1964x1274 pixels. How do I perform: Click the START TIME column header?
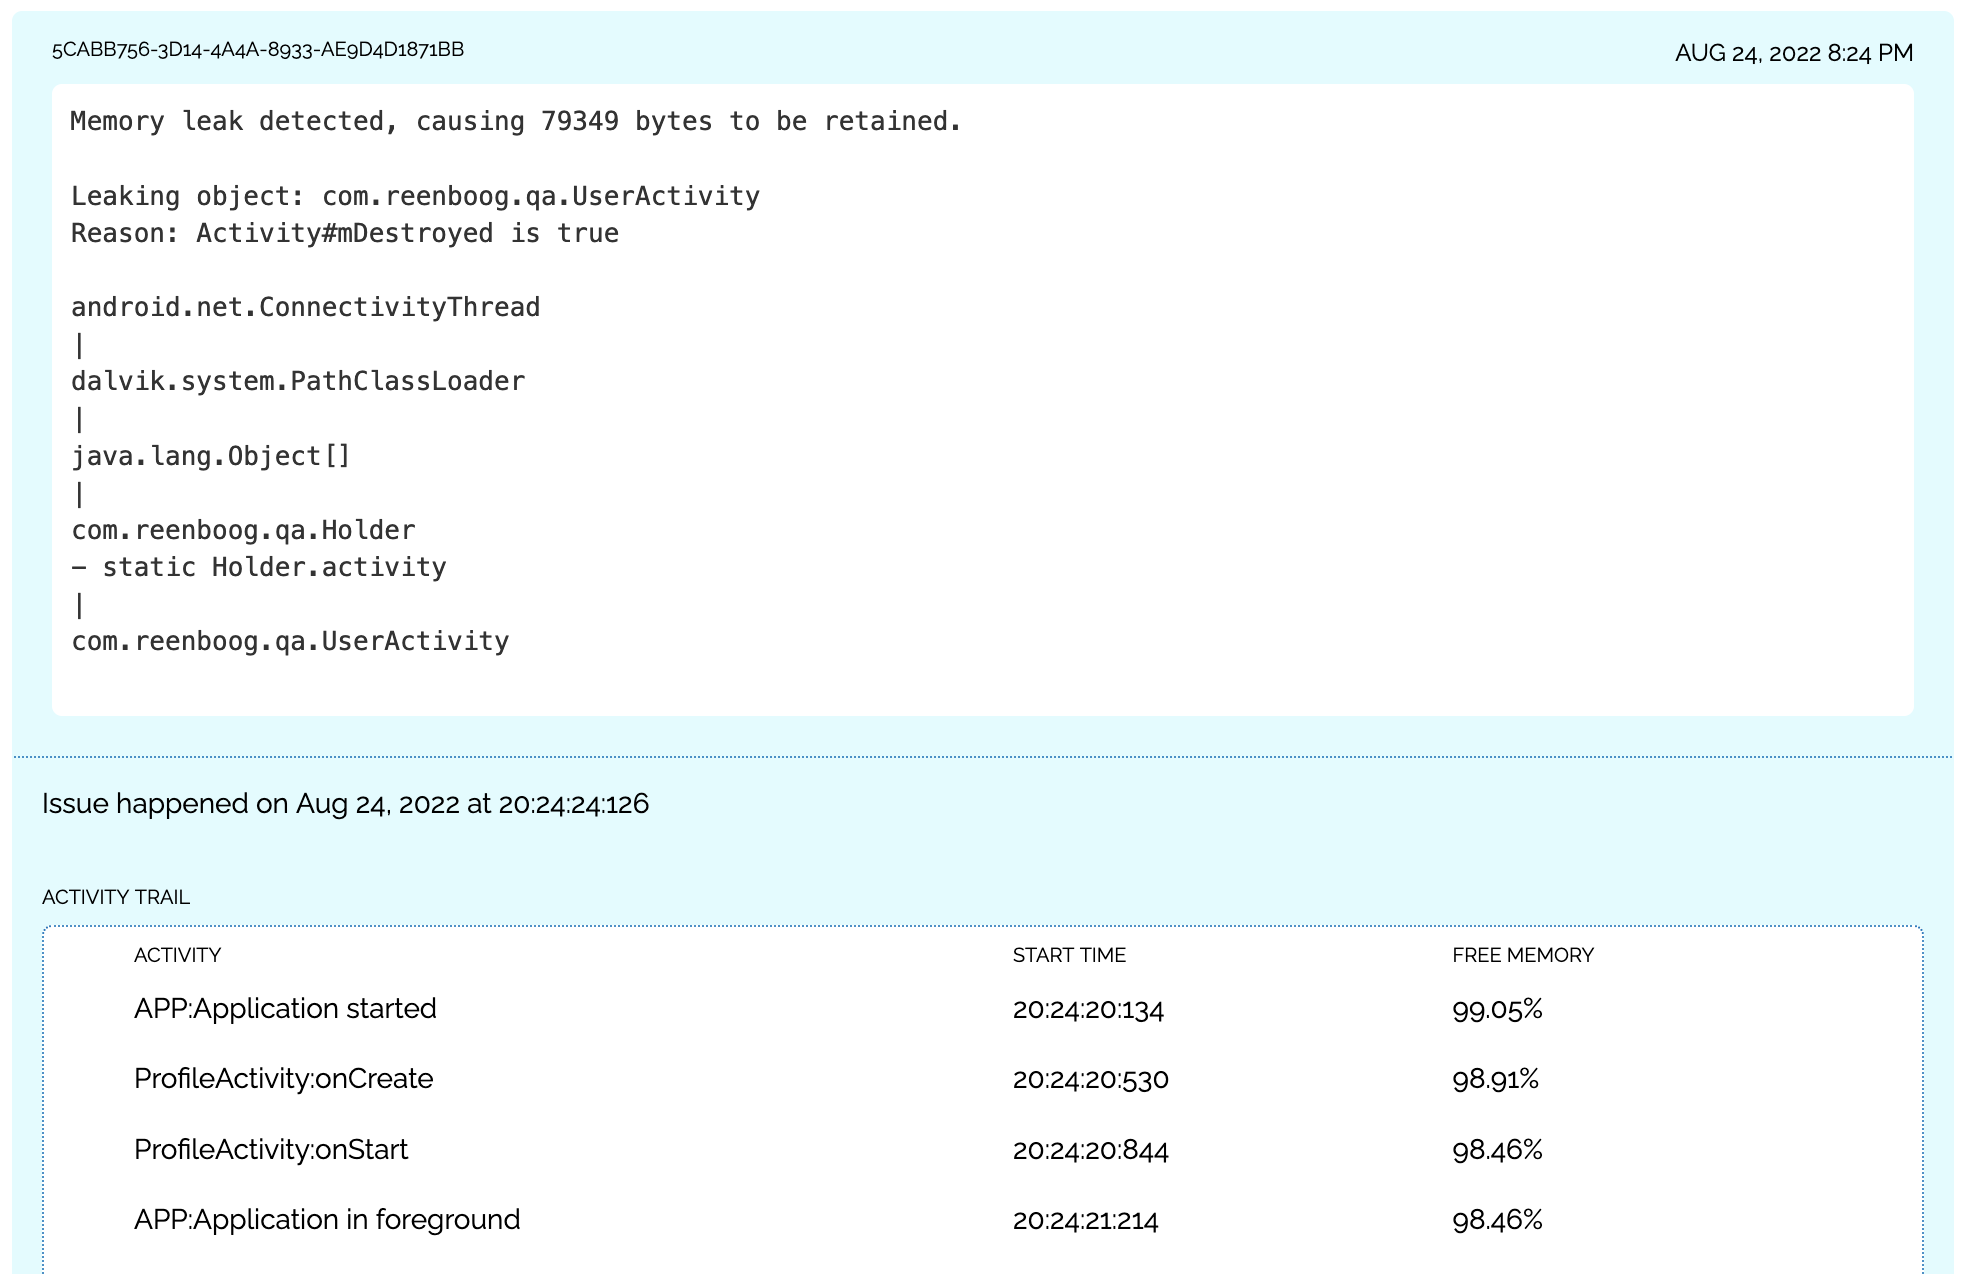coord(1068,955)
